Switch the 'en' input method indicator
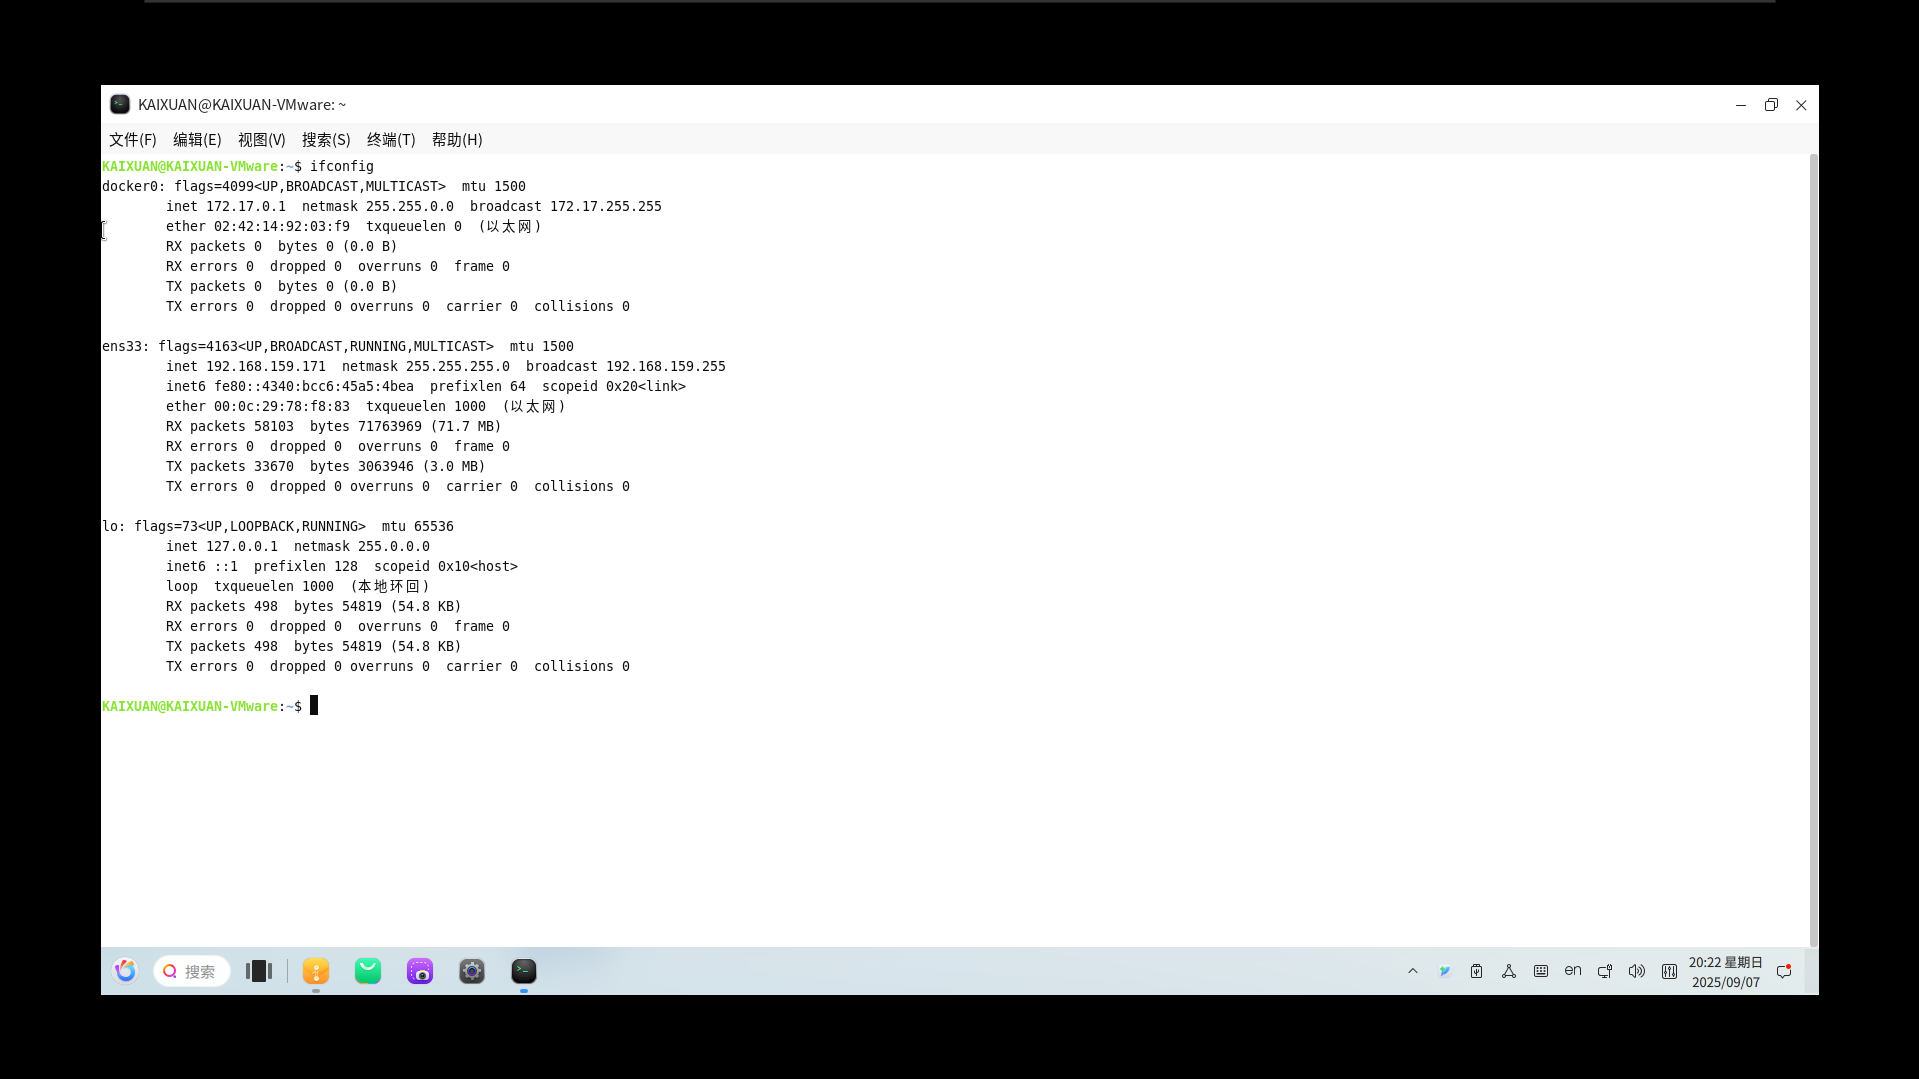This screenshot has width=1919, height=1079. (1573, 971)
